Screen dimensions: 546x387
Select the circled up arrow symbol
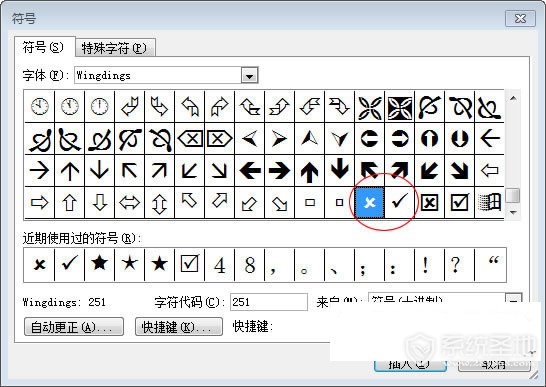tap(429, 139)
